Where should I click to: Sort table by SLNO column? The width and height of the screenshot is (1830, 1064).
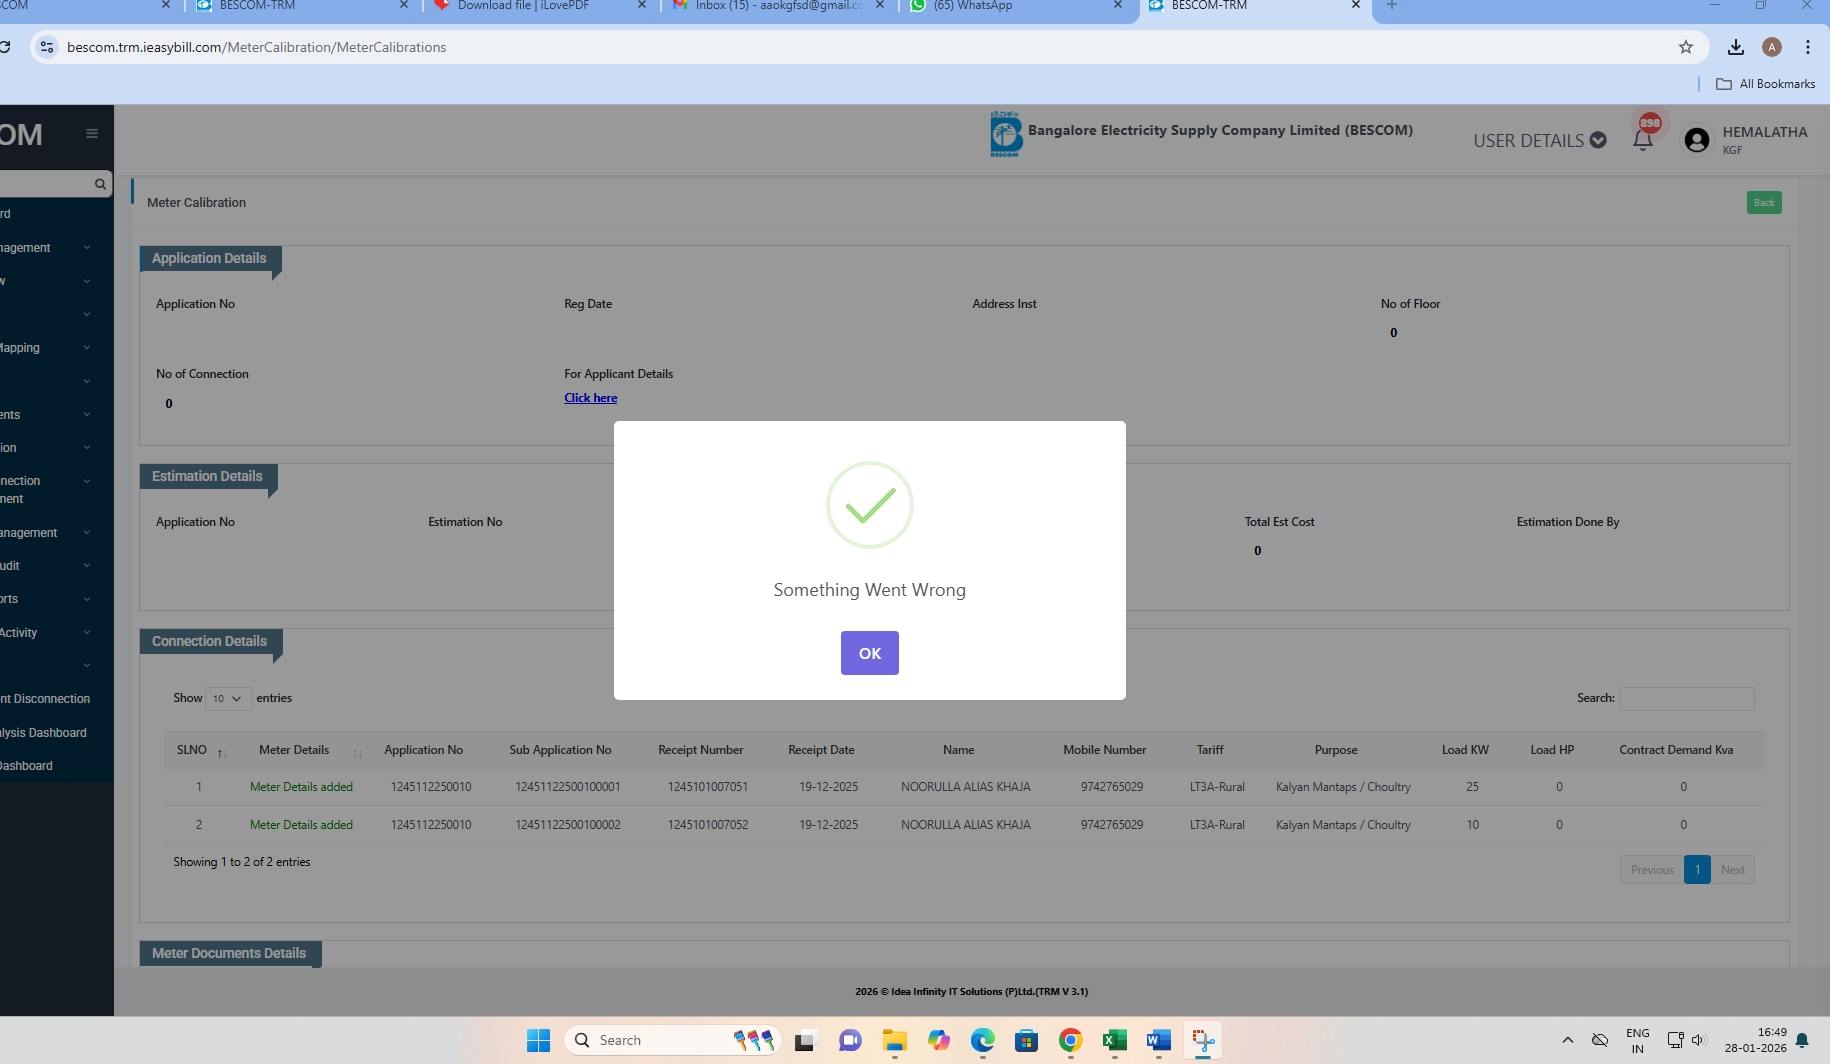tap(201, 750)
